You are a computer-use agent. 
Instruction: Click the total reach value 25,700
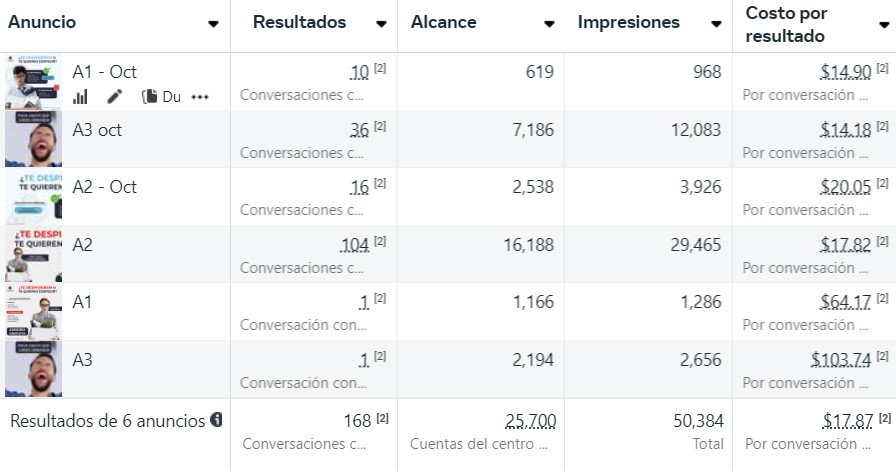pos(531,421)
